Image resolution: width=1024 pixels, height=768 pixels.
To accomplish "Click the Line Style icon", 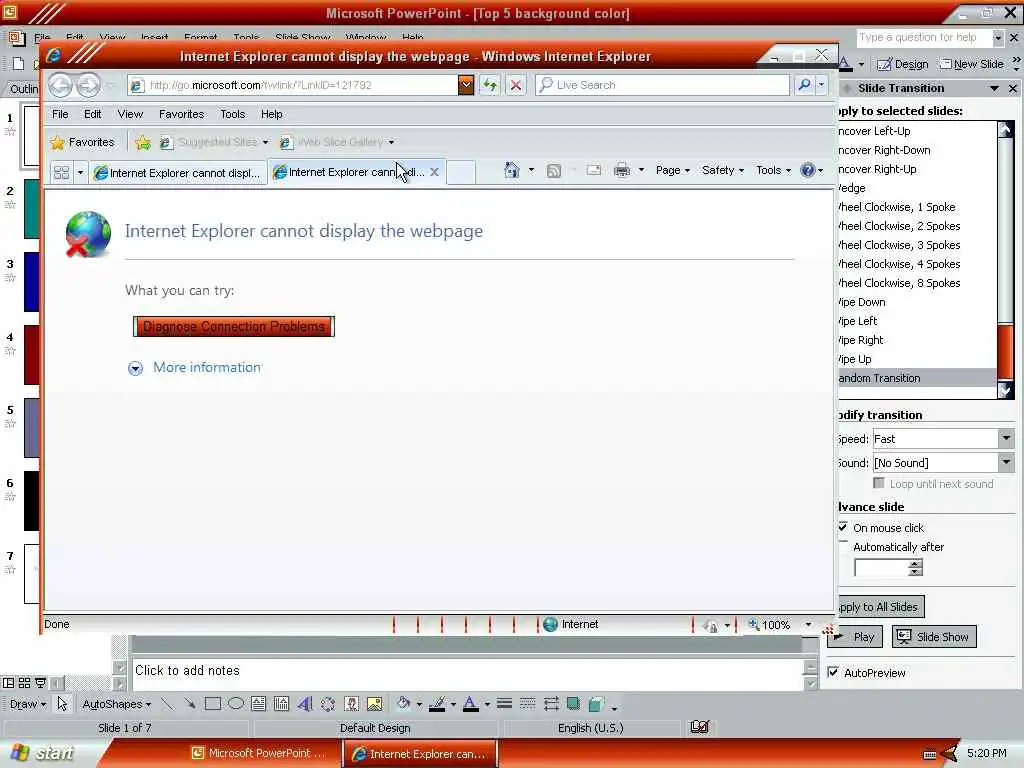I will (x=504, y=704).
